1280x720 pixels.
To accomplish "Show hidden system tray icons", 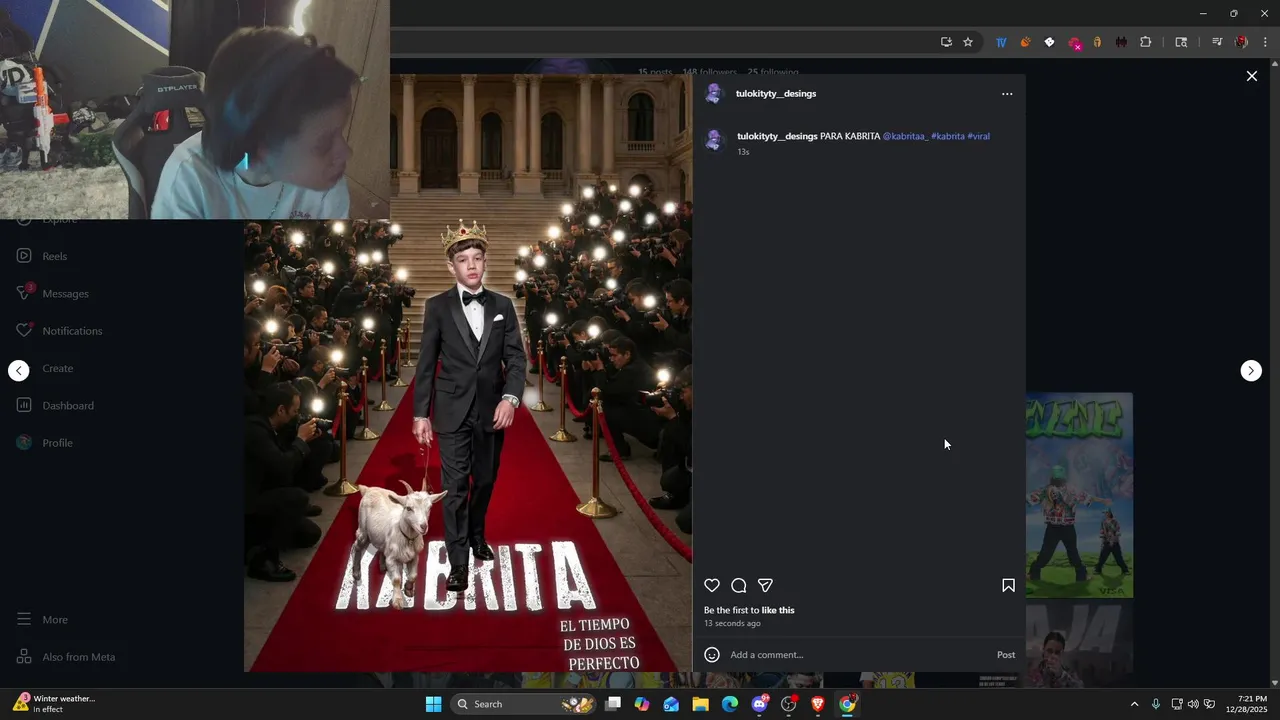I will click(1134, 704).
